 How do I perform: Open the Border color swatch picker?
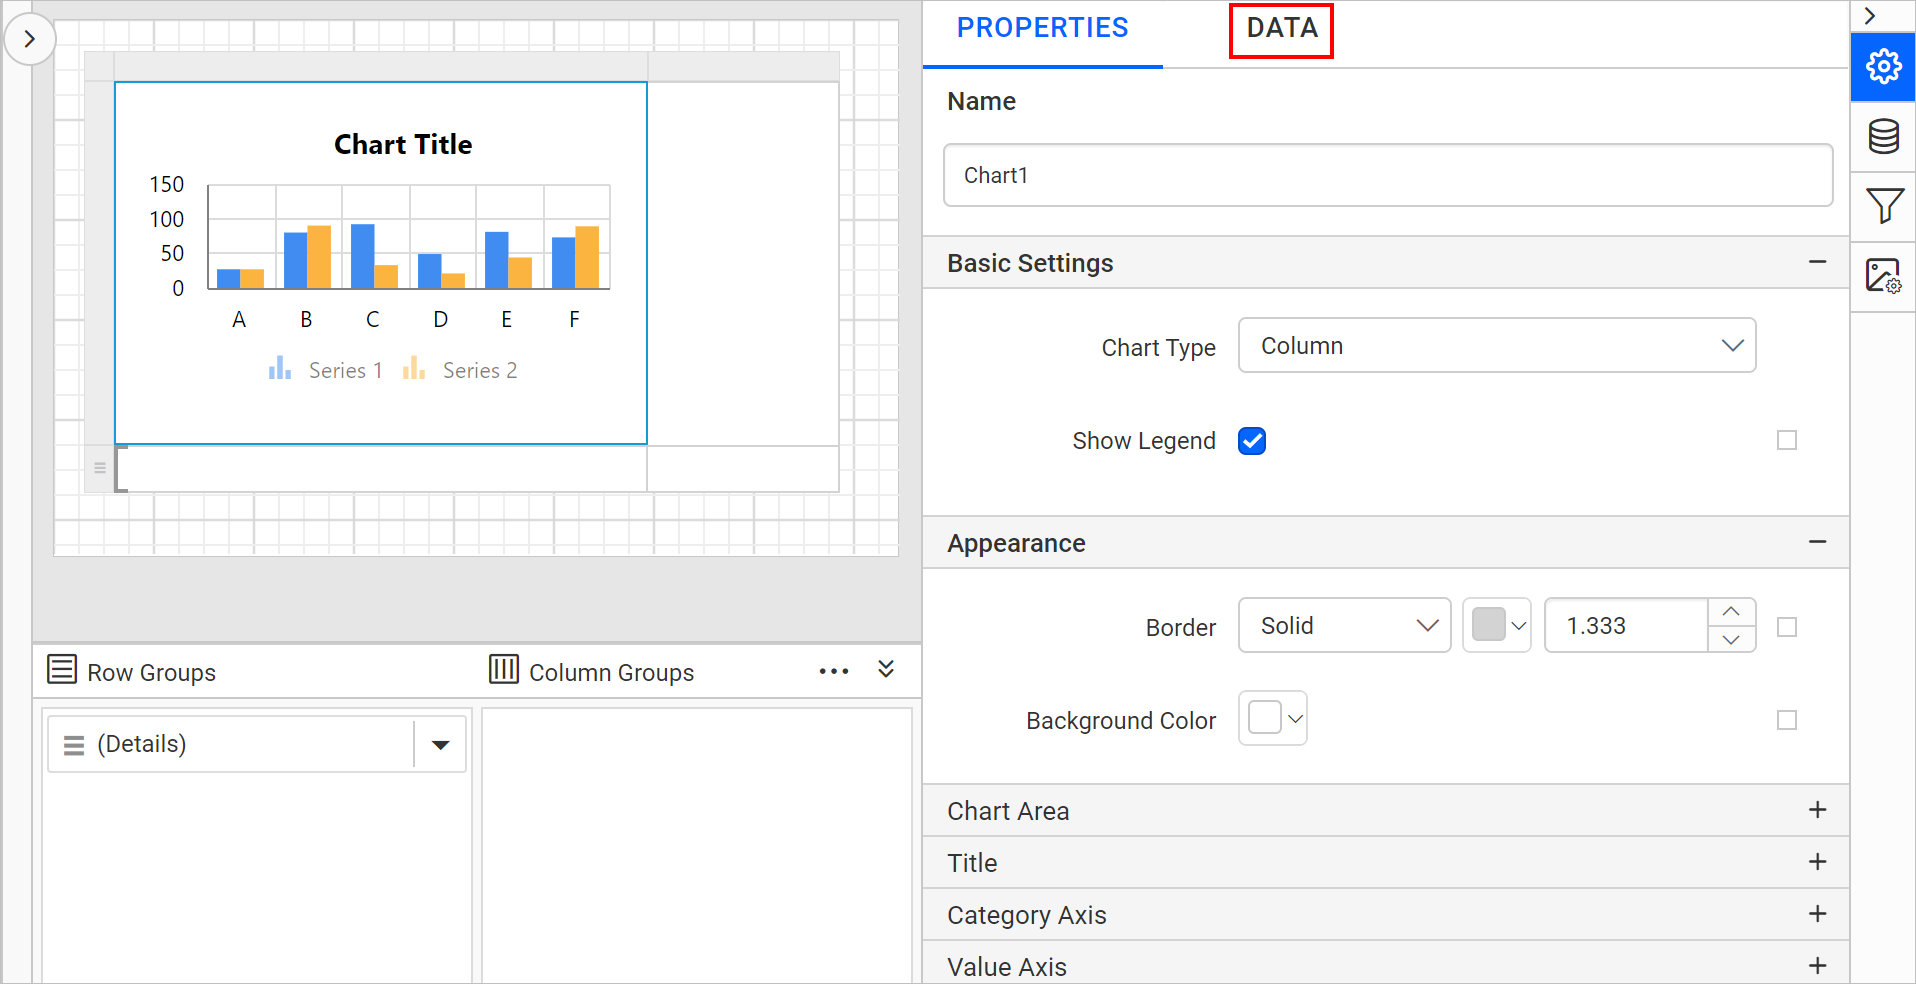(1497, 625)
